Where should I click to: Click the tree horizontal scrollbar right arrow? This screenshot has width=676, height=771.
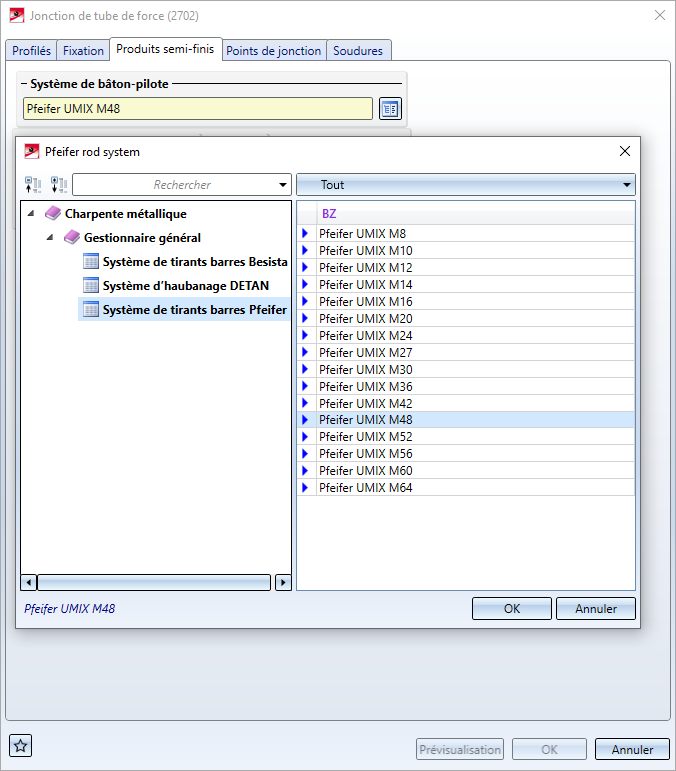(283, 583)
